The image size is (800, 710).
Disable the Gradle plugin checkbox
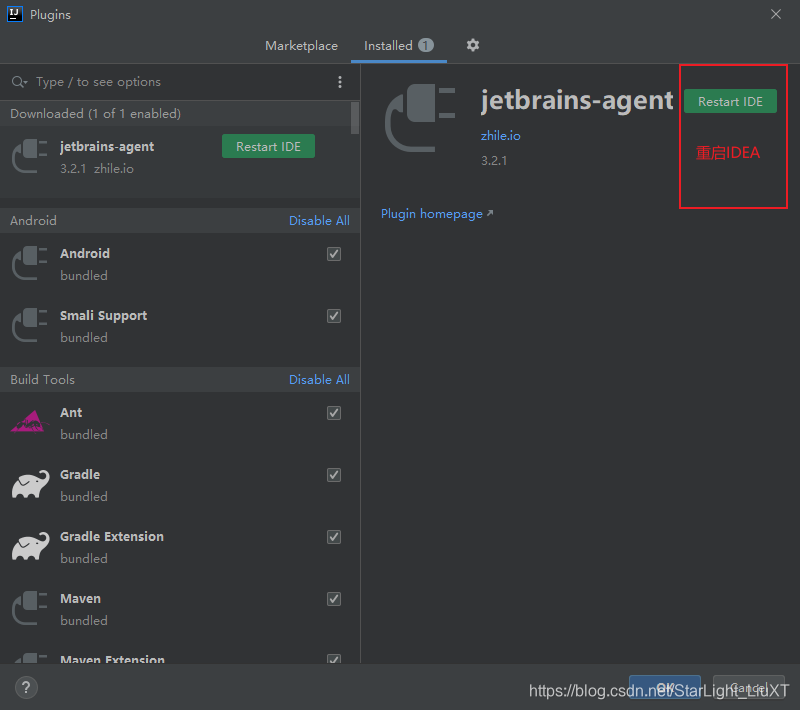[334, 475]
